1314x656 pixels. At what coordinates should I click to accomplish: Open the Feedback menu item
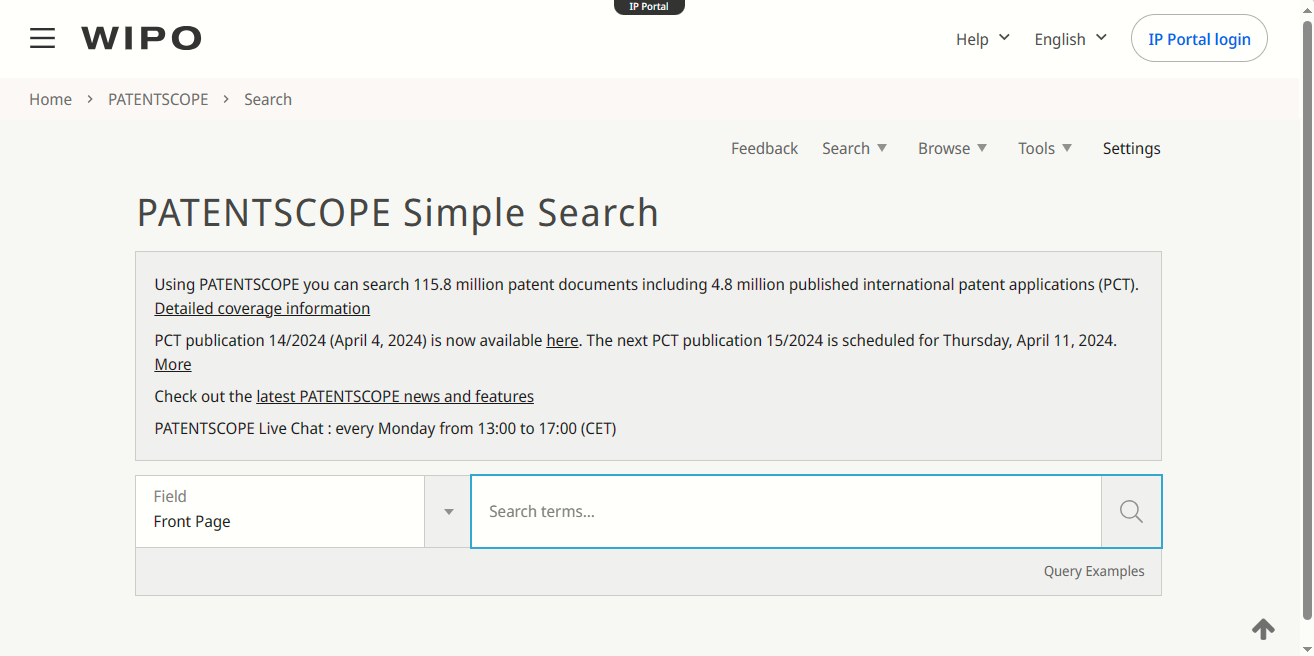[x=764, y=148]
